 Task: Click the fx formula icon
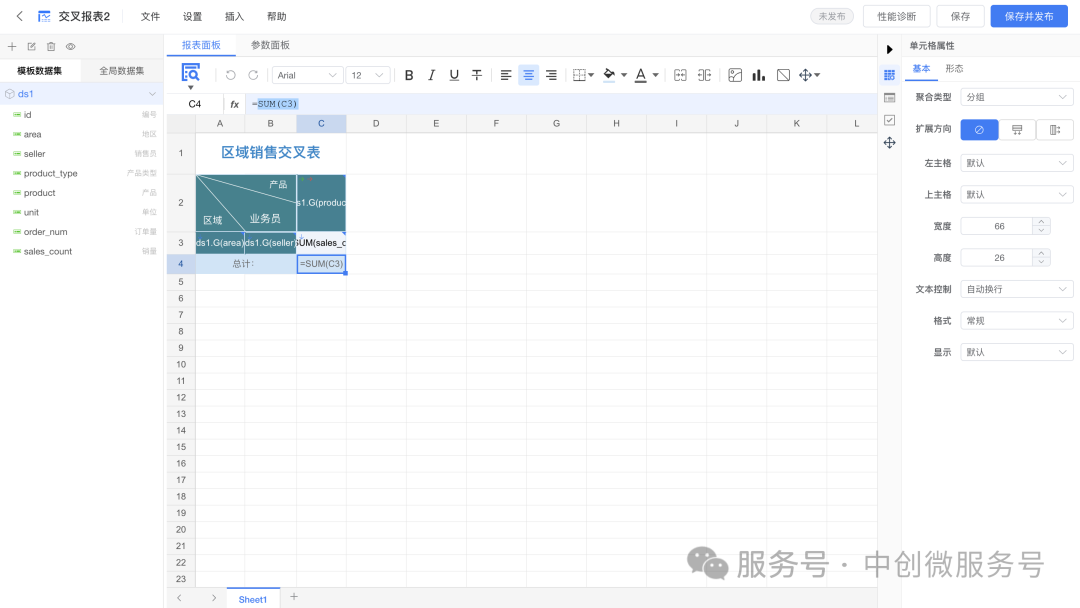[234, 104]
